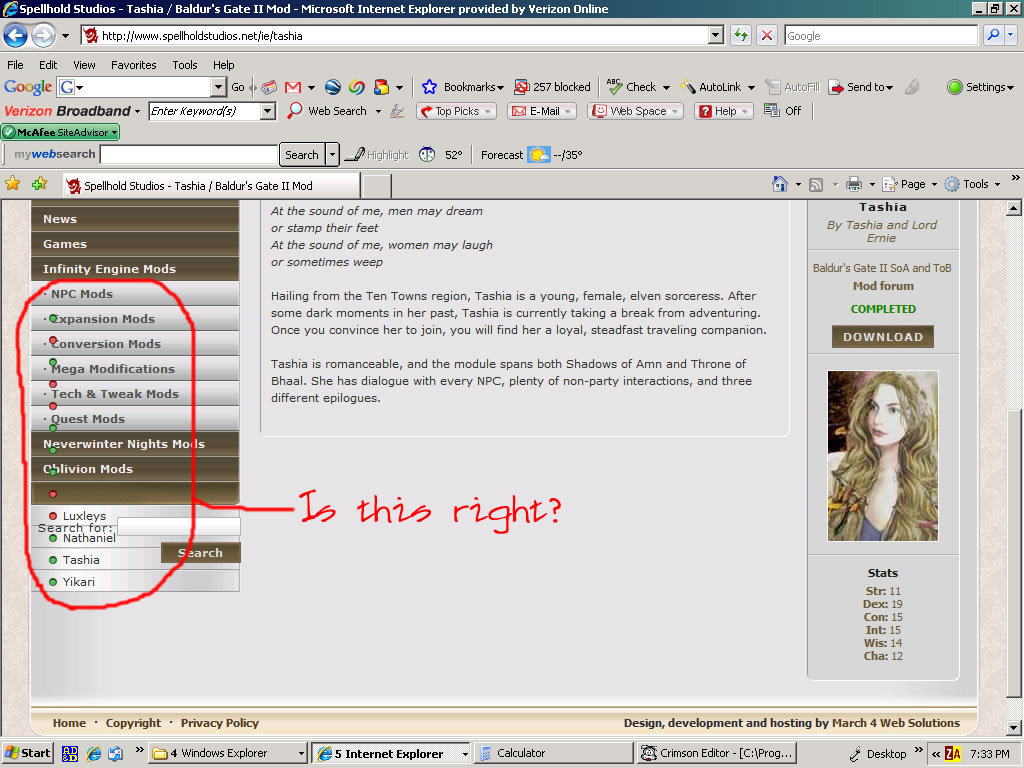The width and height of the screenshot is (1024, 768).
Task: Expand the Google toolbar search box dropdown
Action: pos(218,87)
